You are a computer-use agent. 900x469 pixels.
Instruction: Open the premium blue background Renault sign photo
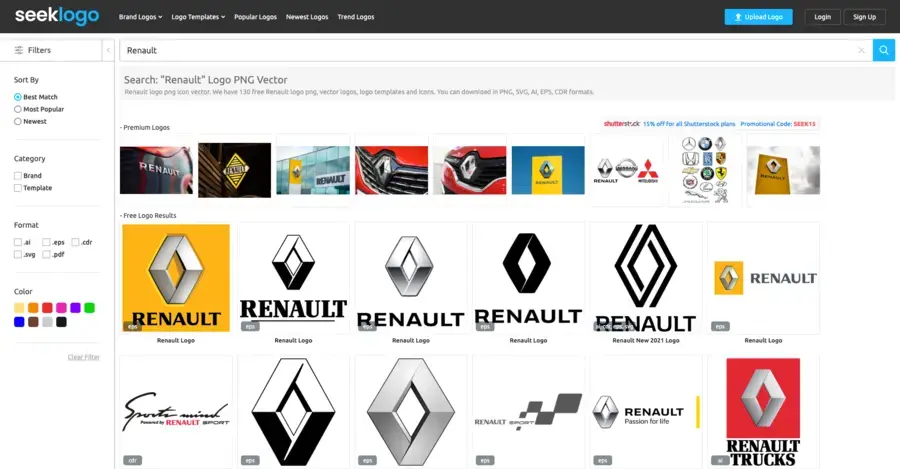point(548,170)
